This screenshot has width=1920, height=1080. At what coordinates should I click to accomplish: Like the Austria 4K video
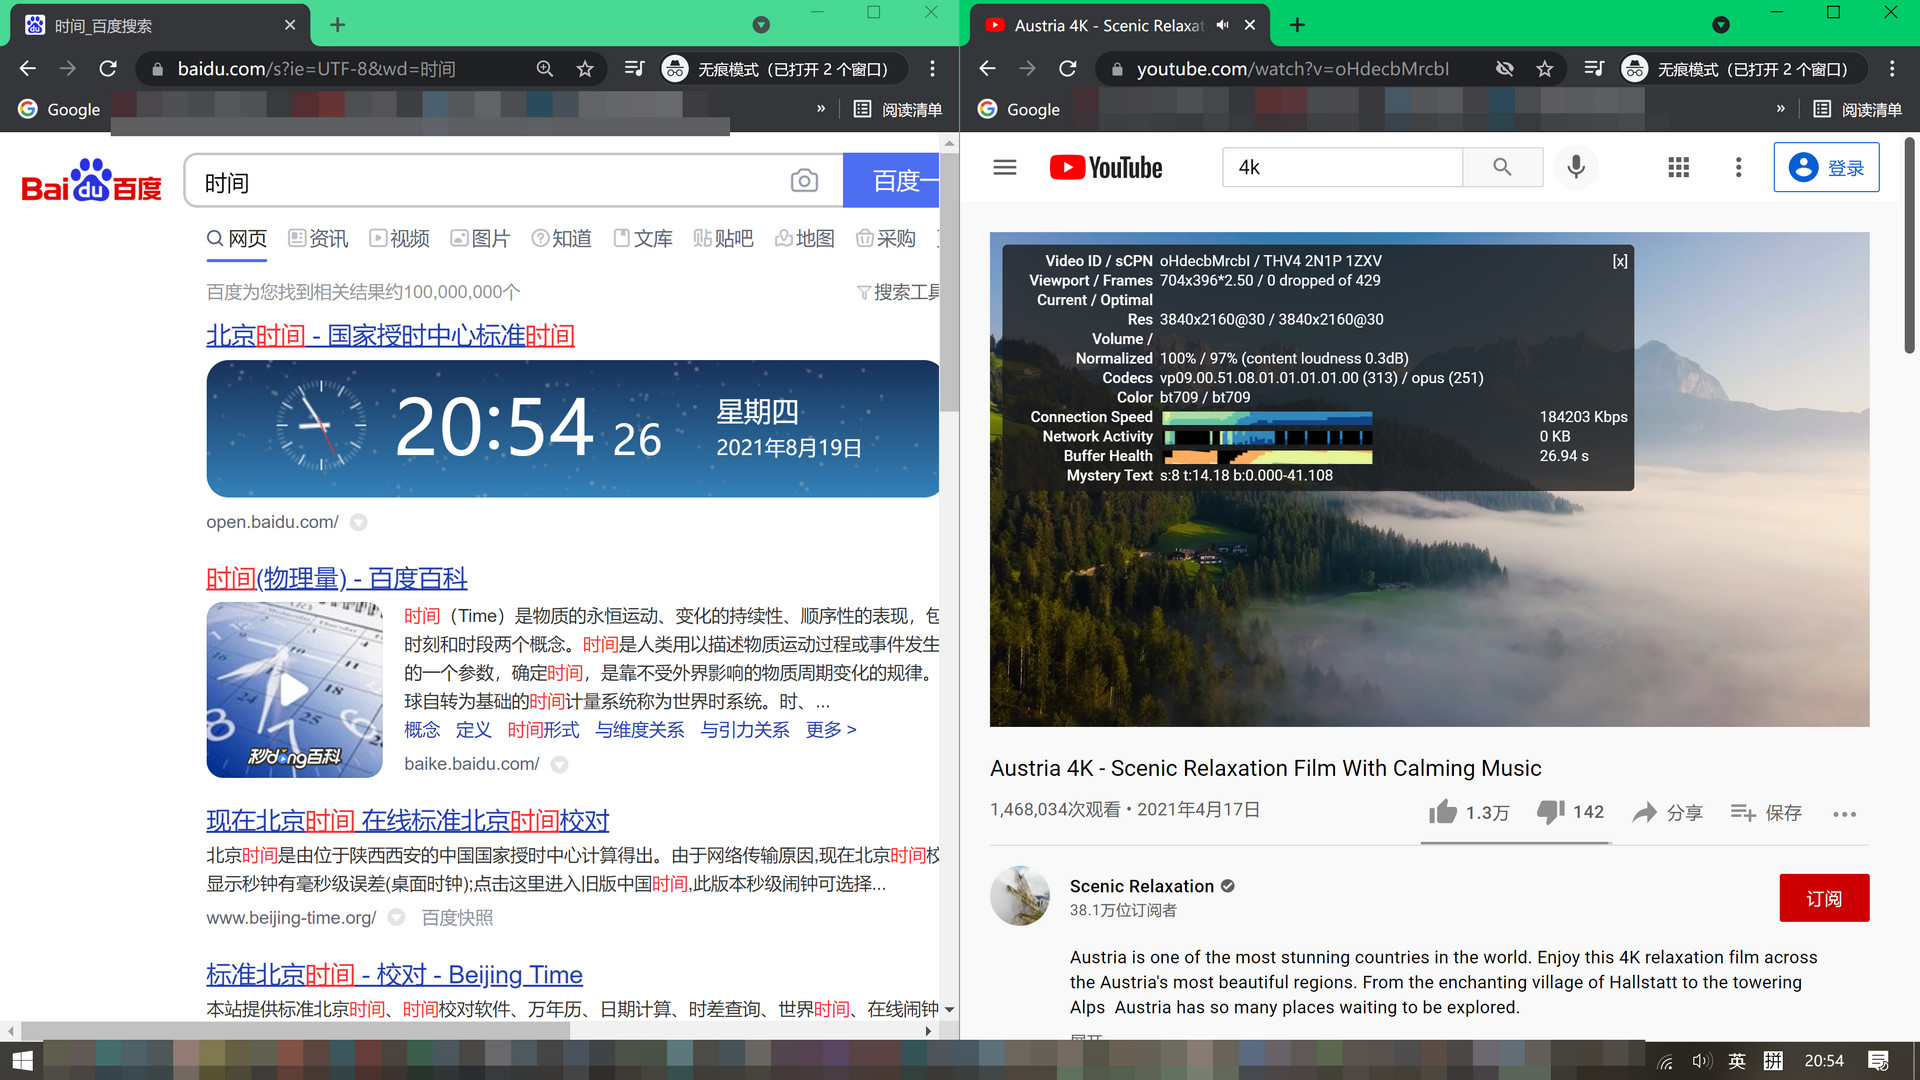point(1443,812)
